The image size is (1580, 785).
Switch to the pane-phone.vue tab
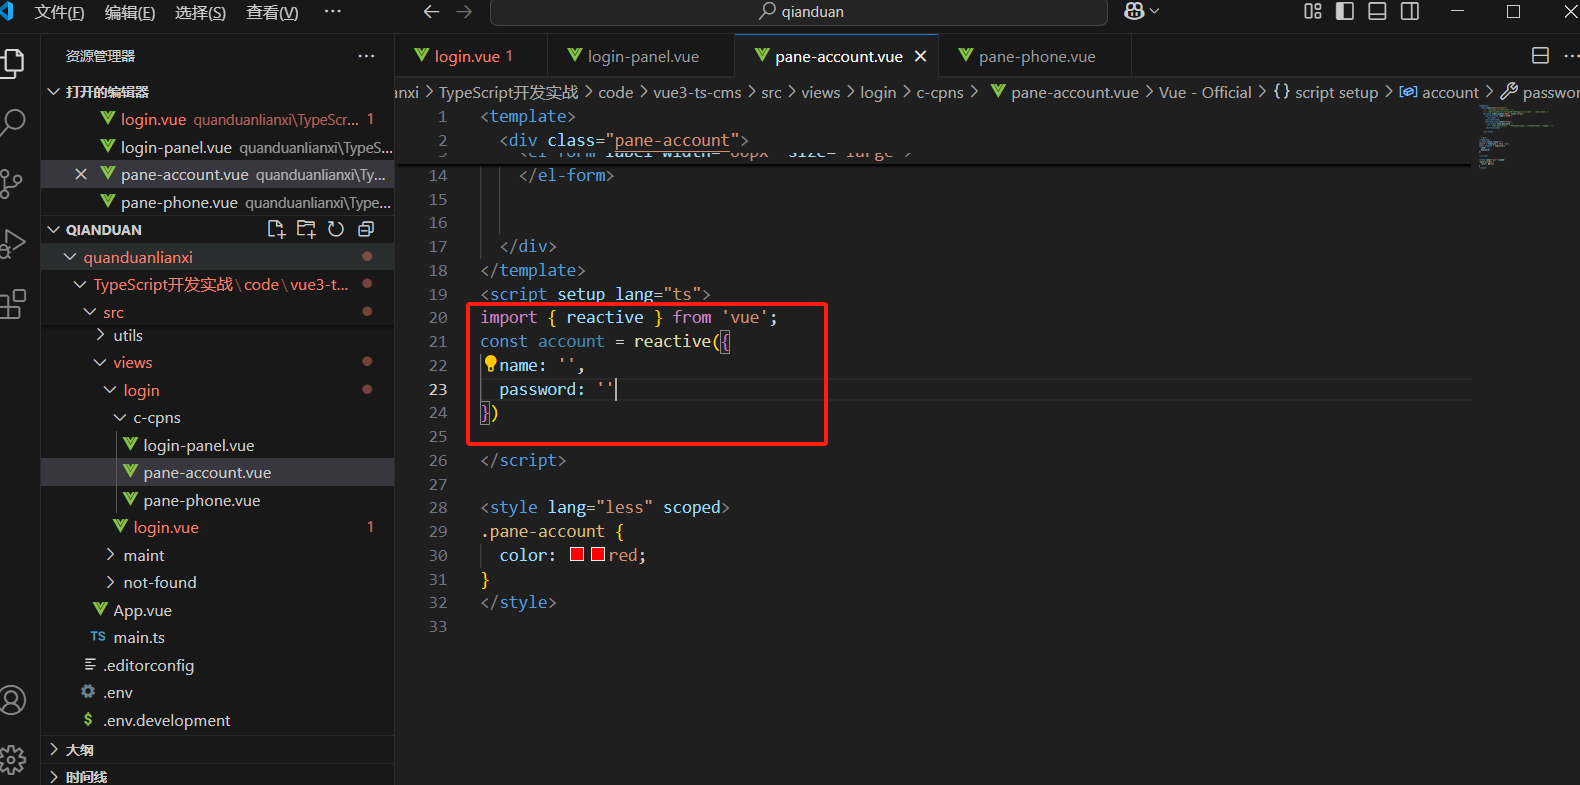(1035, 56)
